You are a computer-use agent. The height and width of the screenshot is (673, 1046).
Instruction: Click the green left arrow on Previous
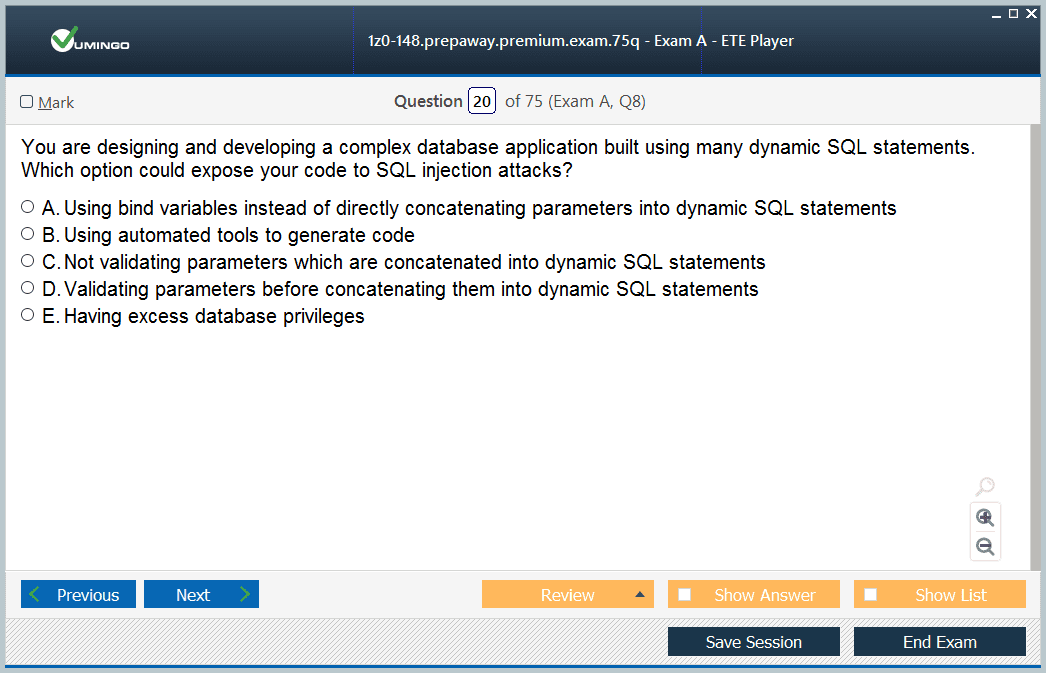pyautogui.click(x=35, y=594)
